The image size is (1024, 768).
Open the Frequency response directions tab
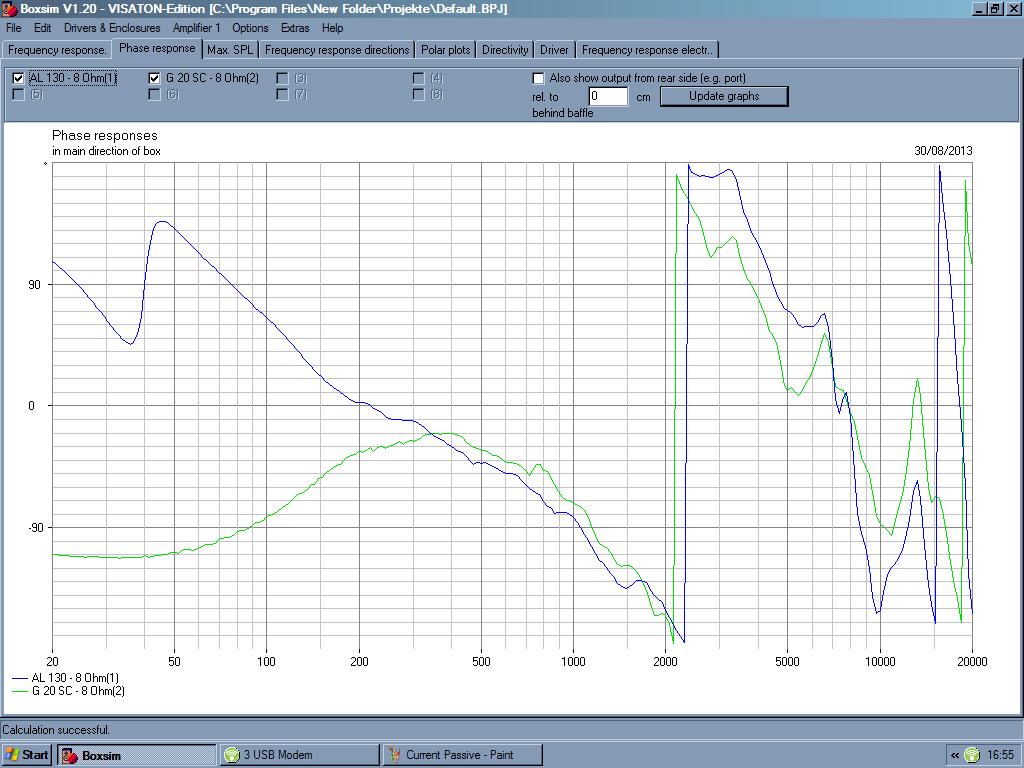coord(337,50)
